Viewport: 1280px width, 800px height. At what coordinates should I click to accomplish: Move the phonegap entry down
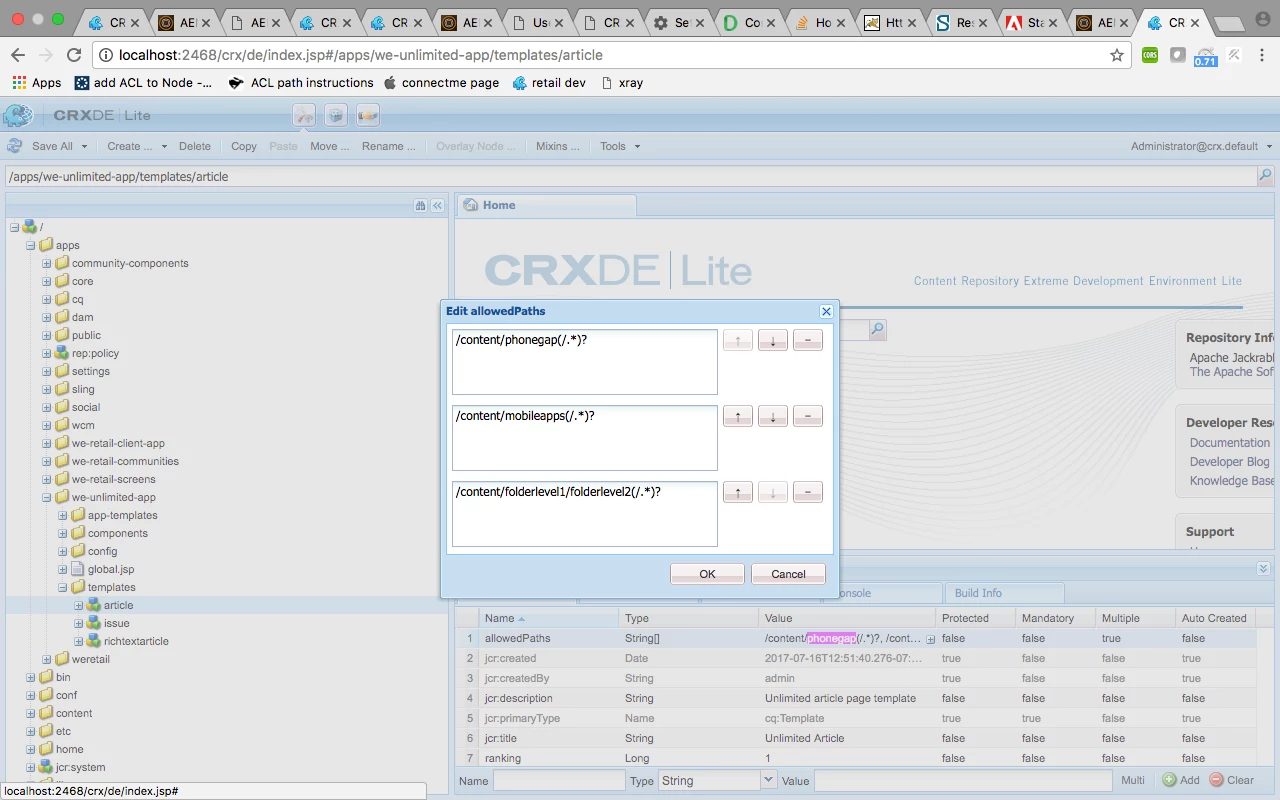(773, 340)
